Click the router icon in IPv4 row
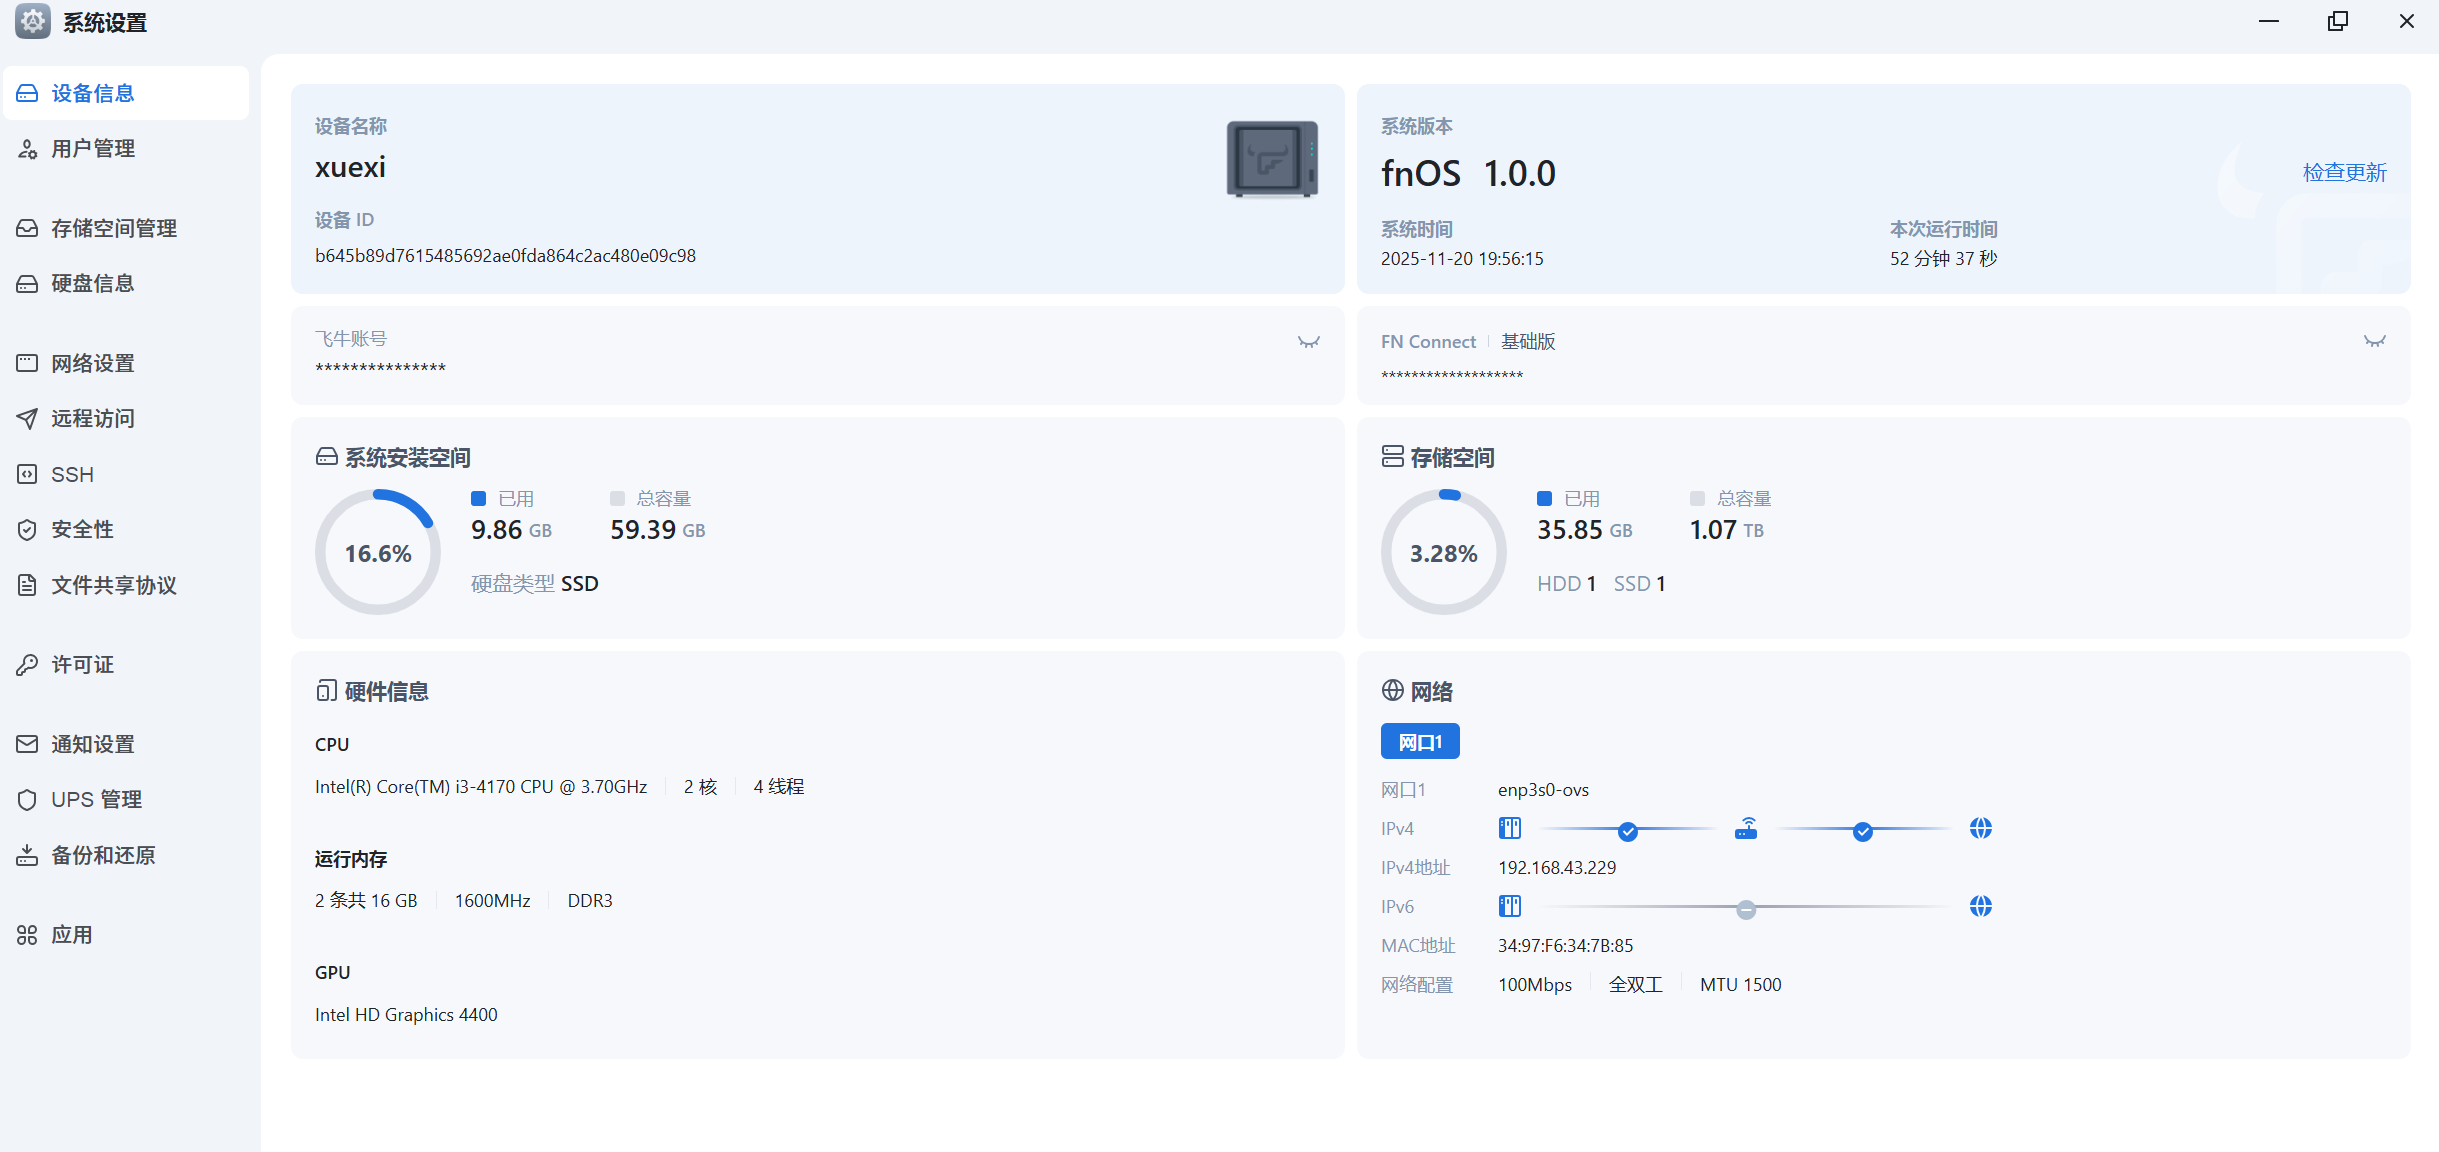This screenshot has width=2439, height=1152. 1746,829
